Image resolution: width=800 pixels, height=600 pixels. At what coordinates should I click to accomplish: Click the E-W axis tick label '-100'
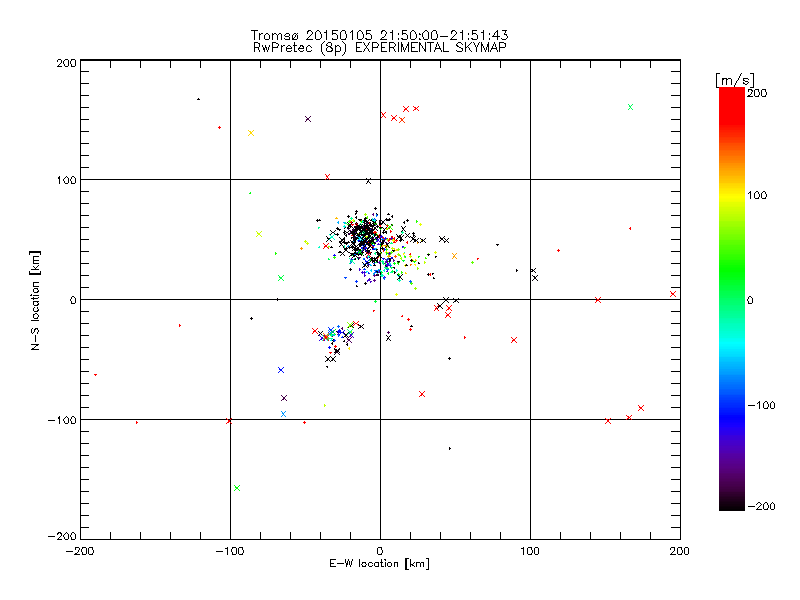(x=230, y=551)
